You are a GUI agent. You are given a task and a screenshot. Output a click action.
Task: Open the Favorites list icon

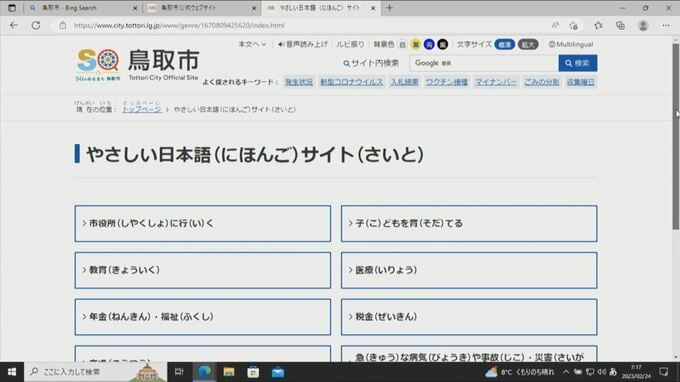[598, 26]
